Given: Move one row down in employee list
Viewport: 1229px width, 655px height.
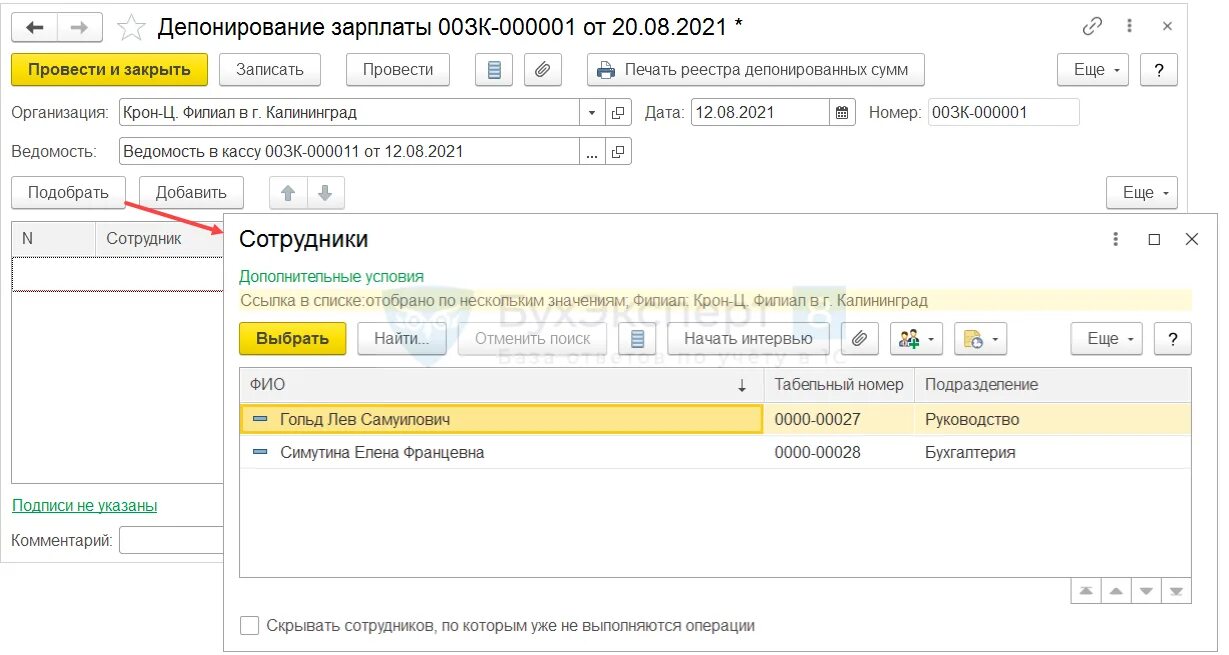Looking at the screenshot, I should pos(1146,591).
